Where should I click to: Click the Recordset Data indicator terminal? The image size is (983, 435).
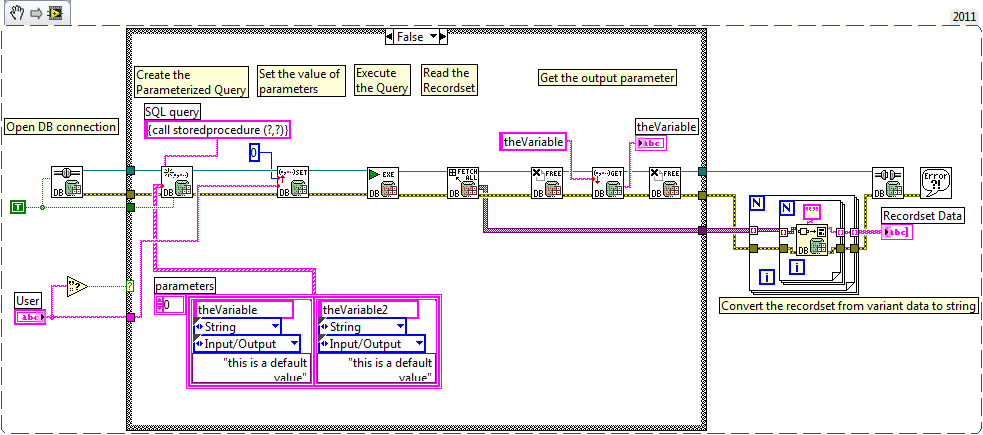point(897,233)
